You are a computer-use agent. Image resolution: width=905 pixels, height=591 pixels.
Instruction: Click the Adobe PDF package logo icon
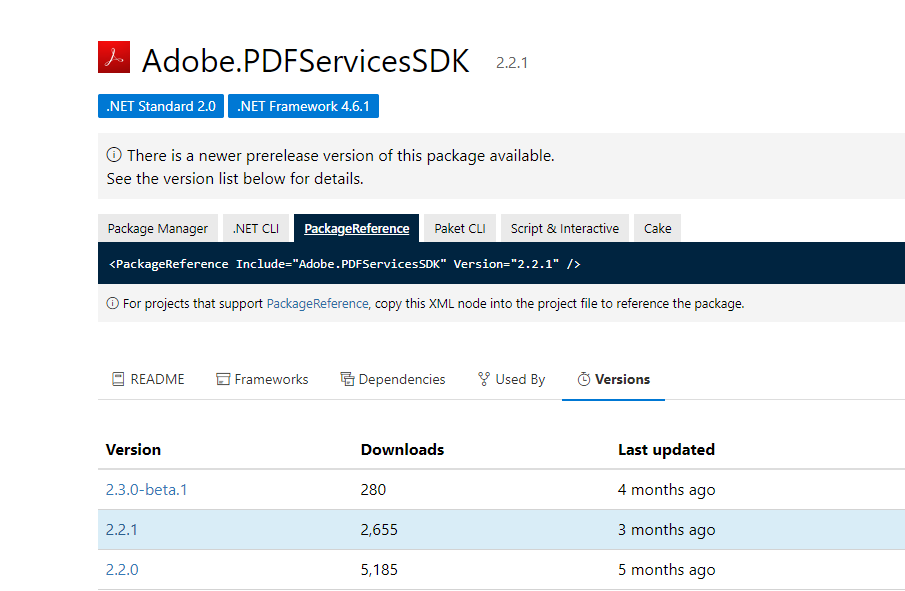tap(114, 58)
